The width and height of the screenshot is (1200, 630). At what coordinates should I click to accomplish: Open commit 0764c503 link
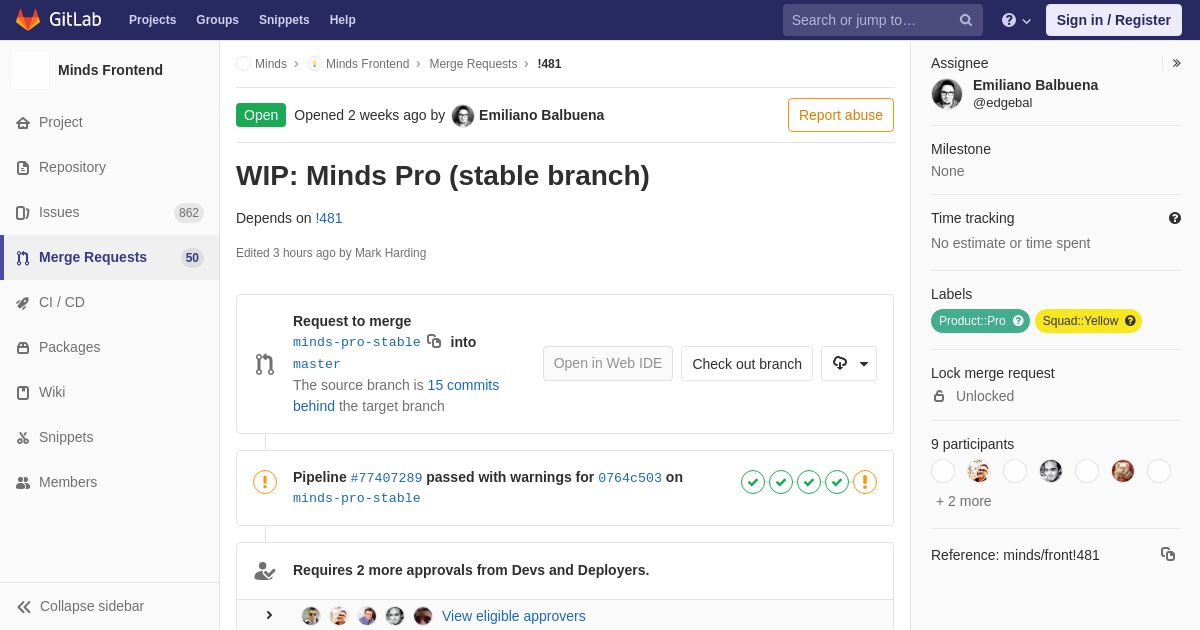(x=630, y=478)
